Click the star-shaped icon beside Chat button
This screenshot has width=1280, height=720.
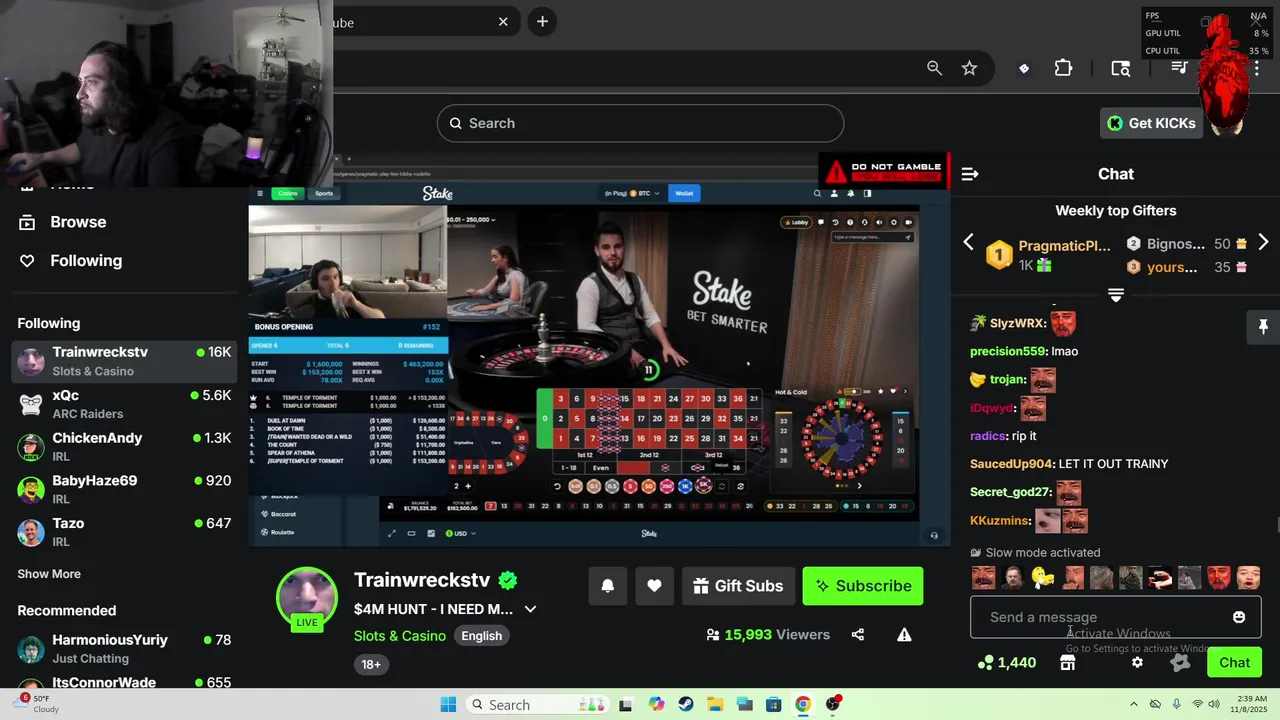(x=1181, y=662)
